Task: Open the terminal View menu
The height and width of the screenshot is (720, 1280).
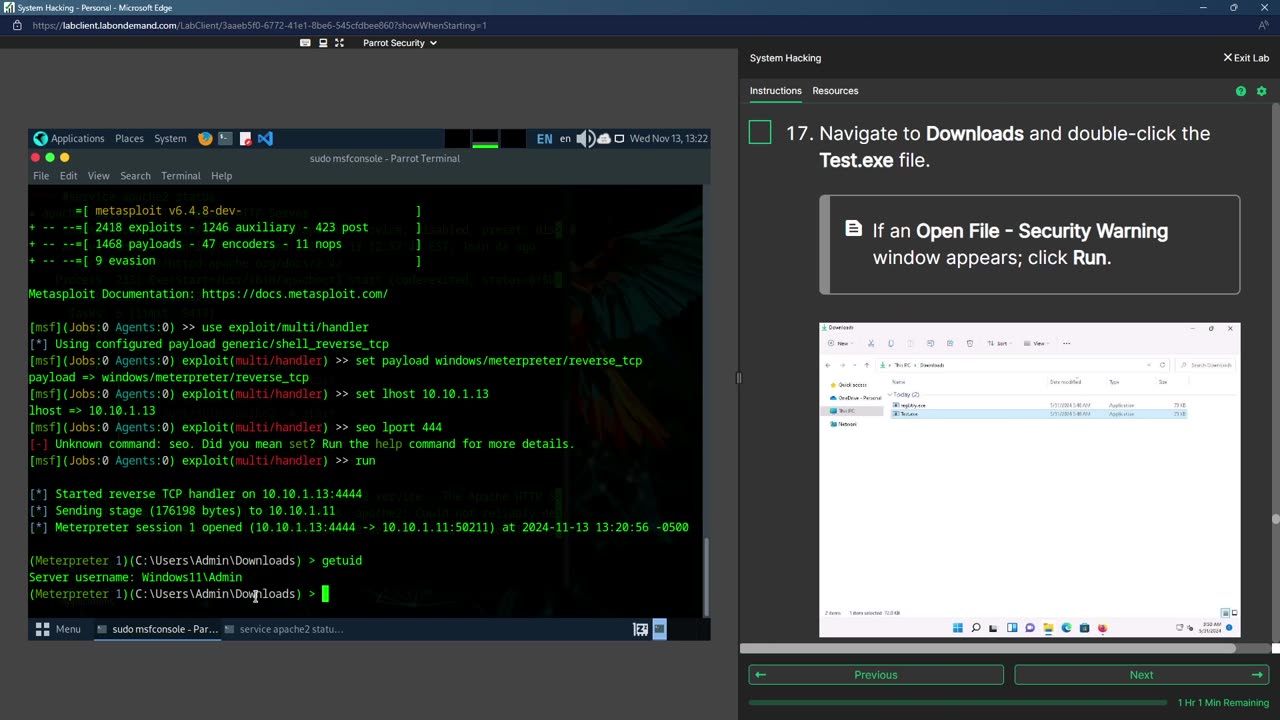Action: (98, 176)
